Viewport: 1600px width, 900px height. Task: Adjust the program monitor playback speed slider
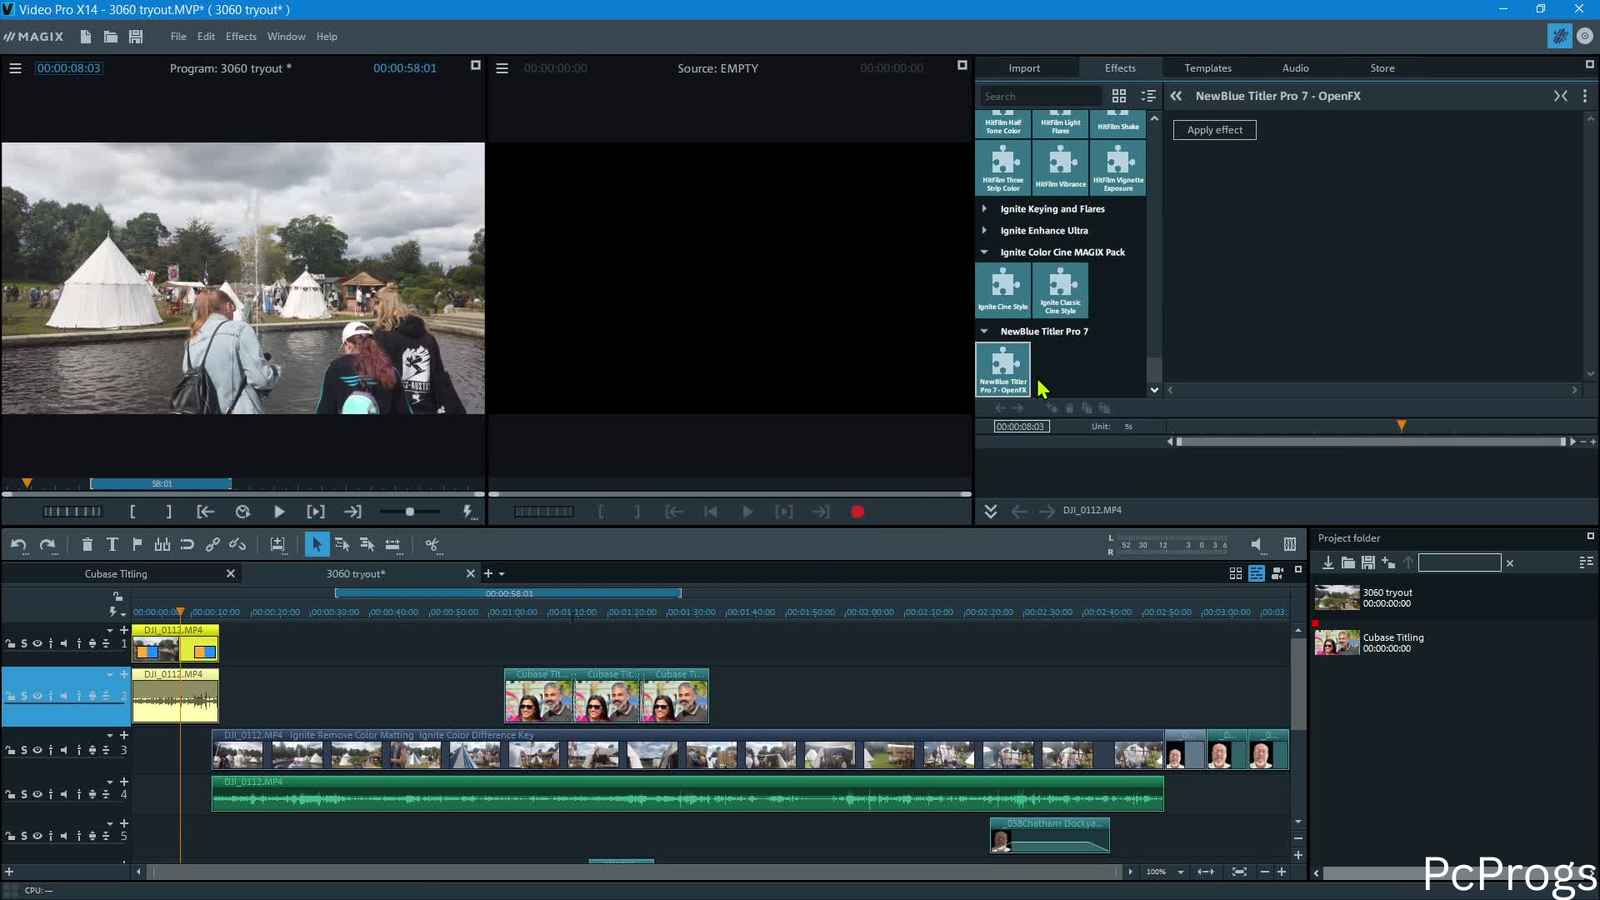(x=409, y=512)
